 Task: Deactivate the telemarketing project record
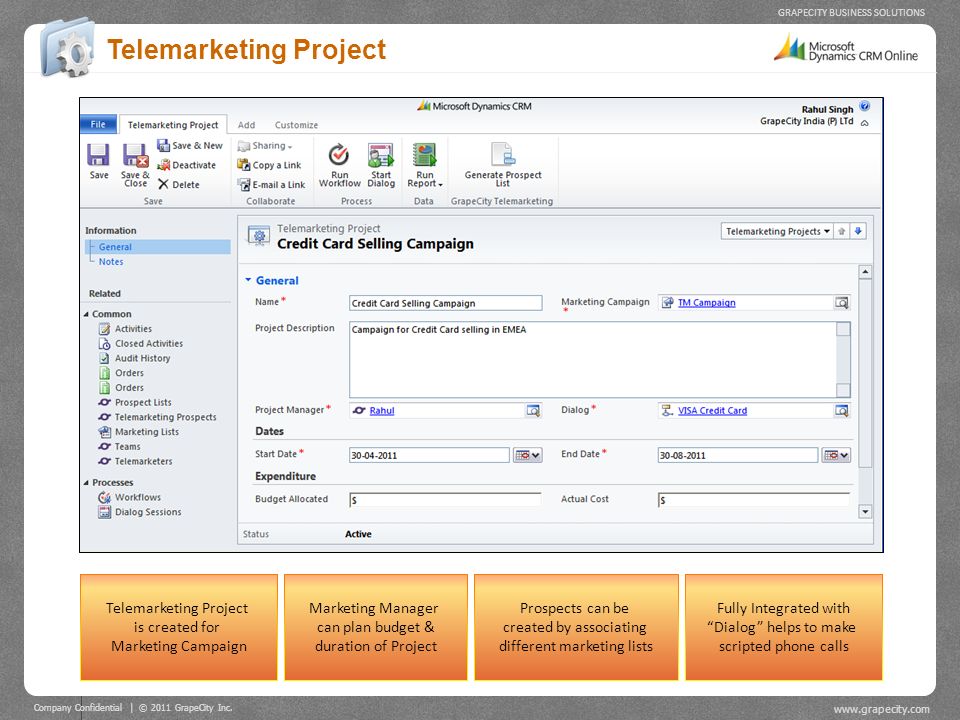pos(187,165)
